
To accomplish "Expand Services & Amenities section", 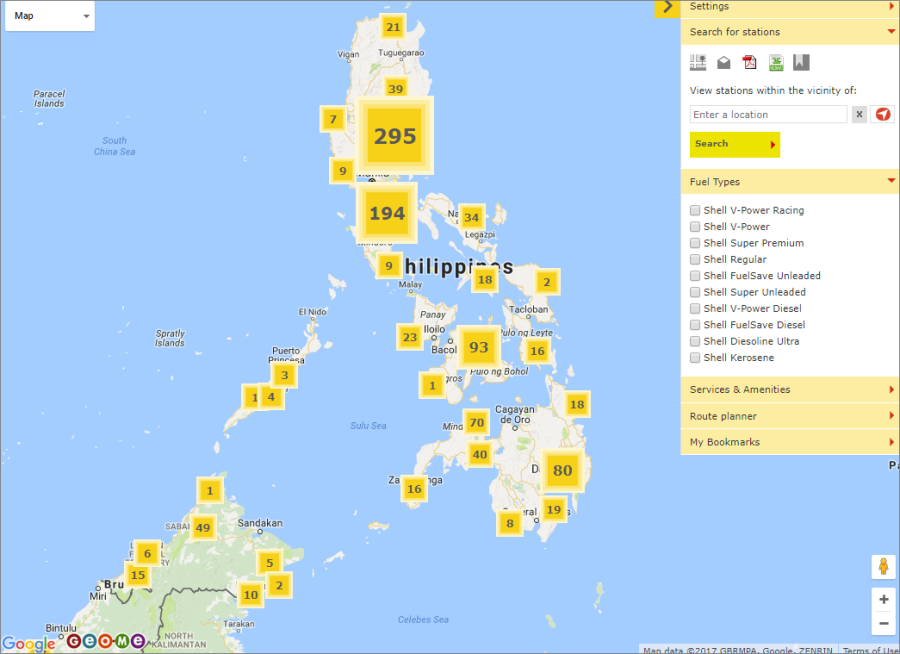I will point(790,389).
